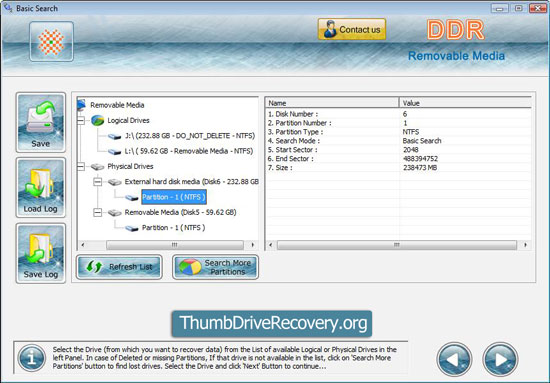This screenshot has height=383, width=550.
Task: Open the Contact us button
Action: (x=352, y=29)
